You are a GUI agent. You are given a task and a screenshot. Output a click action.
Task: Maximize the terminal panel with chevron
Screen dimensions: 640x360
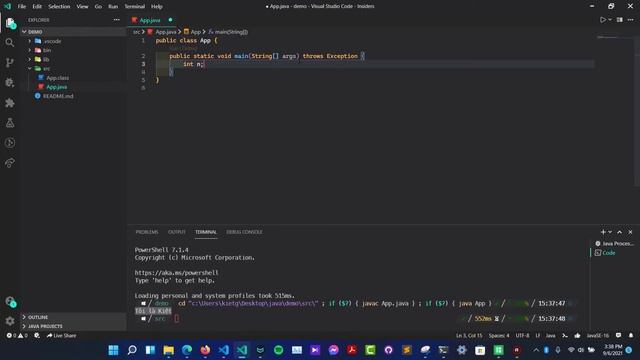(x=620, y=232)
